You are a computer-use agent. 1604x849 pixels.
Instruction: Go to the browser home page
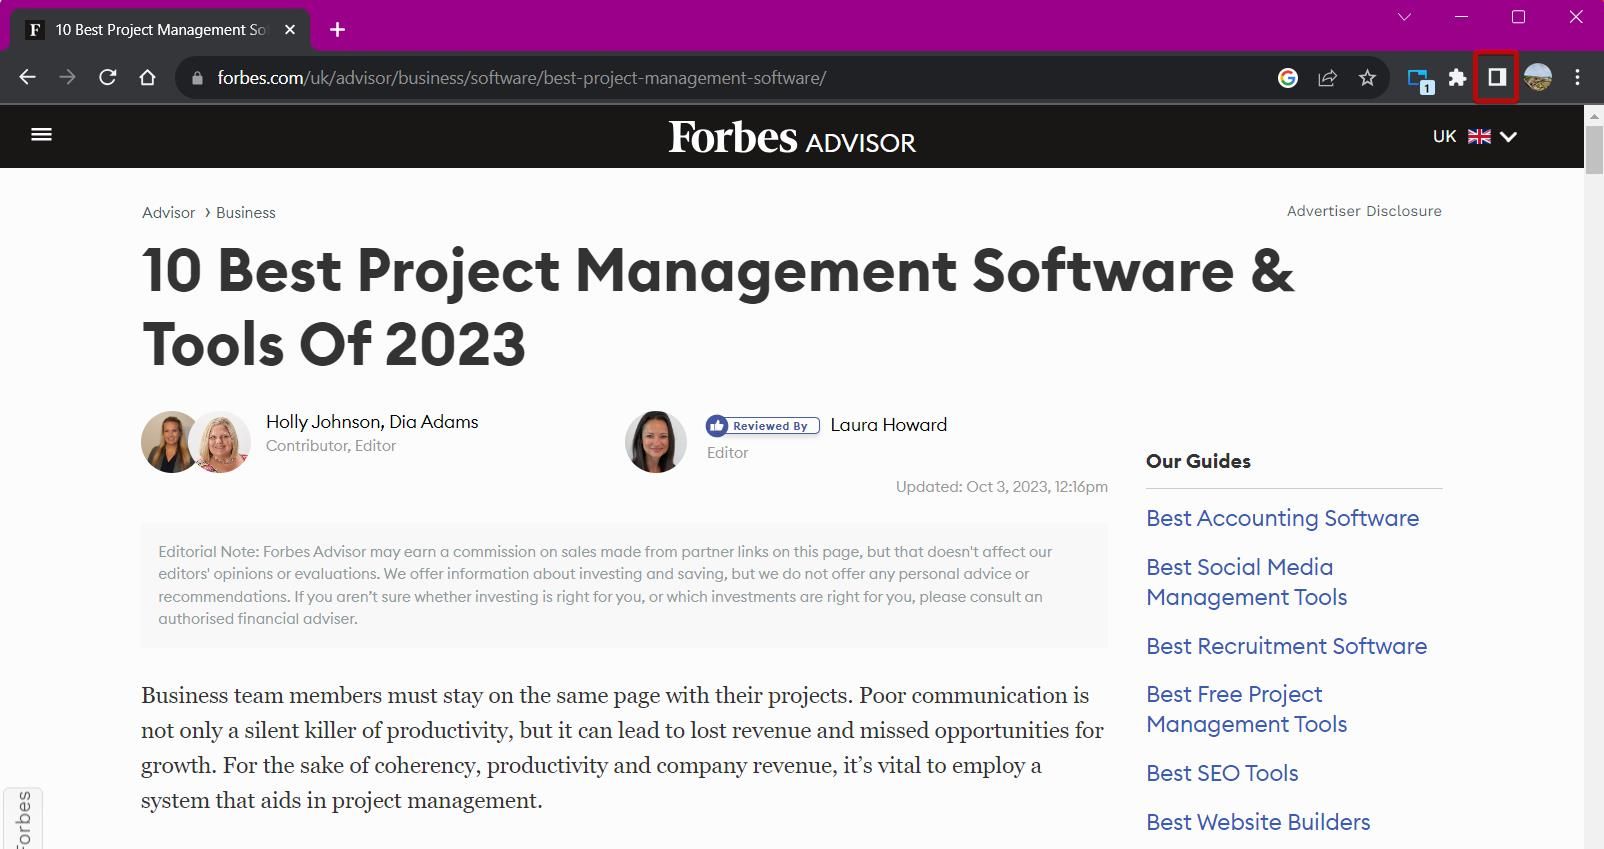(147, 77)
